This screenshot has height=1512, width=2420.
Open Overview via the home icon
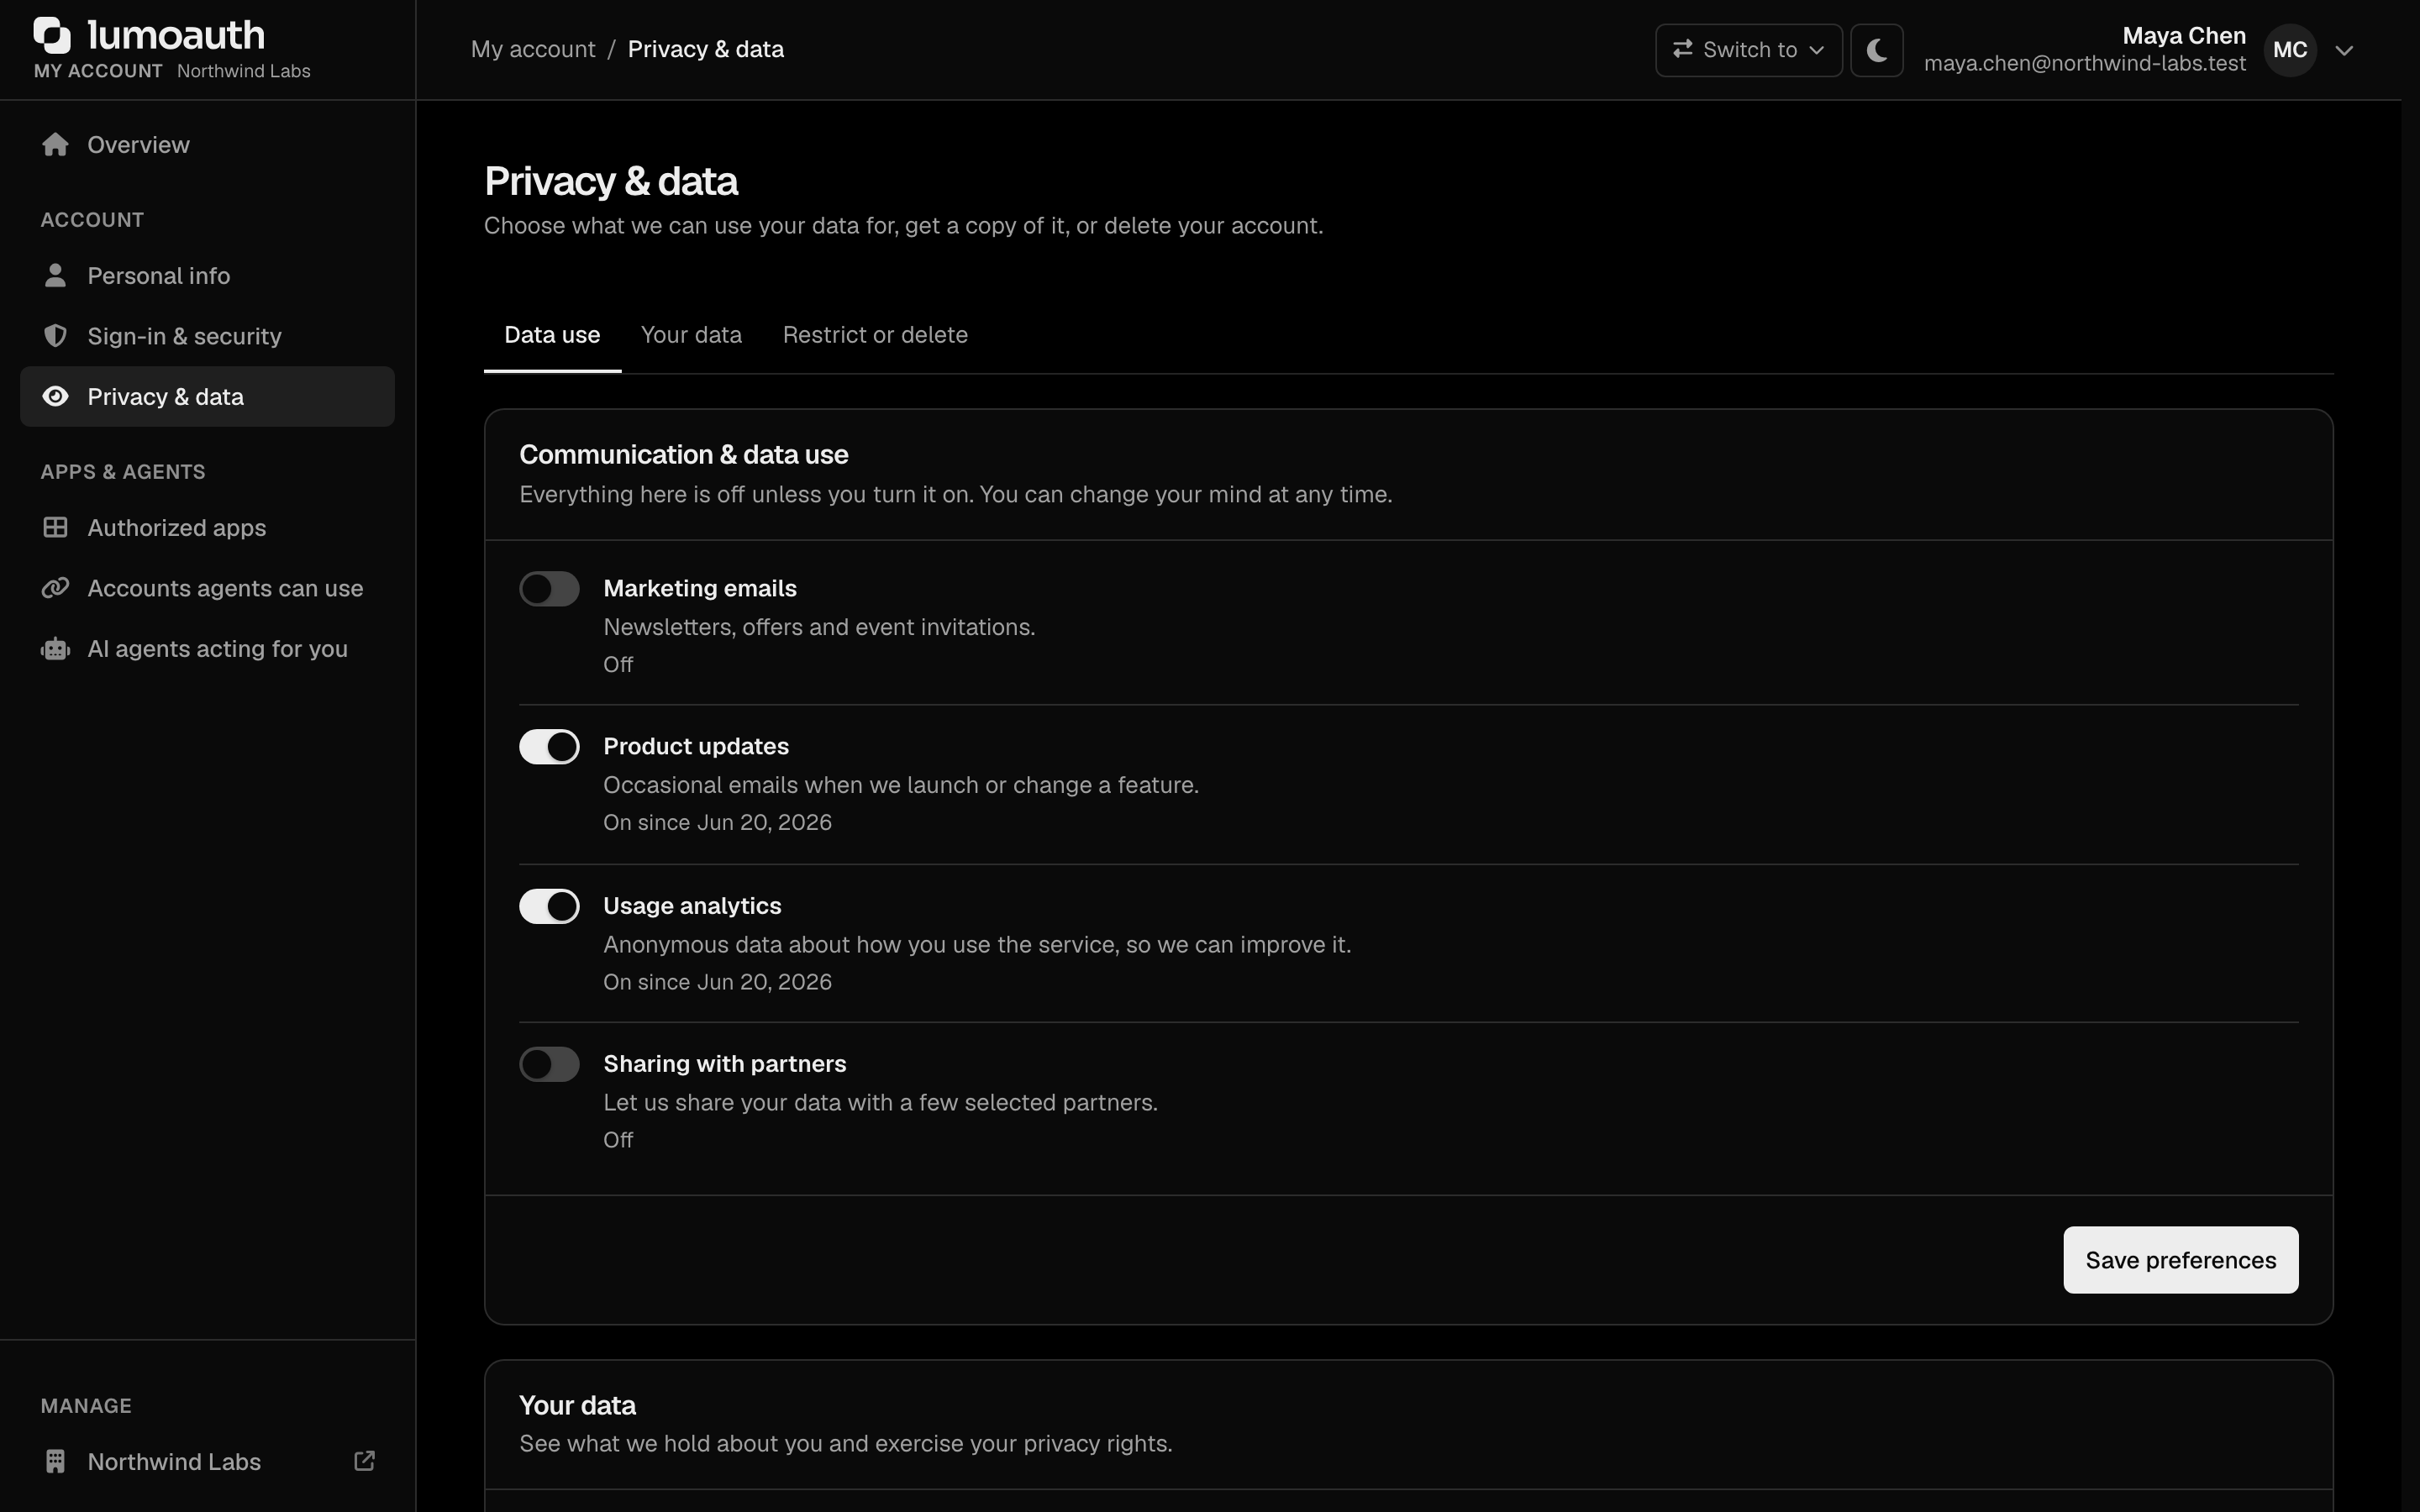56,144
